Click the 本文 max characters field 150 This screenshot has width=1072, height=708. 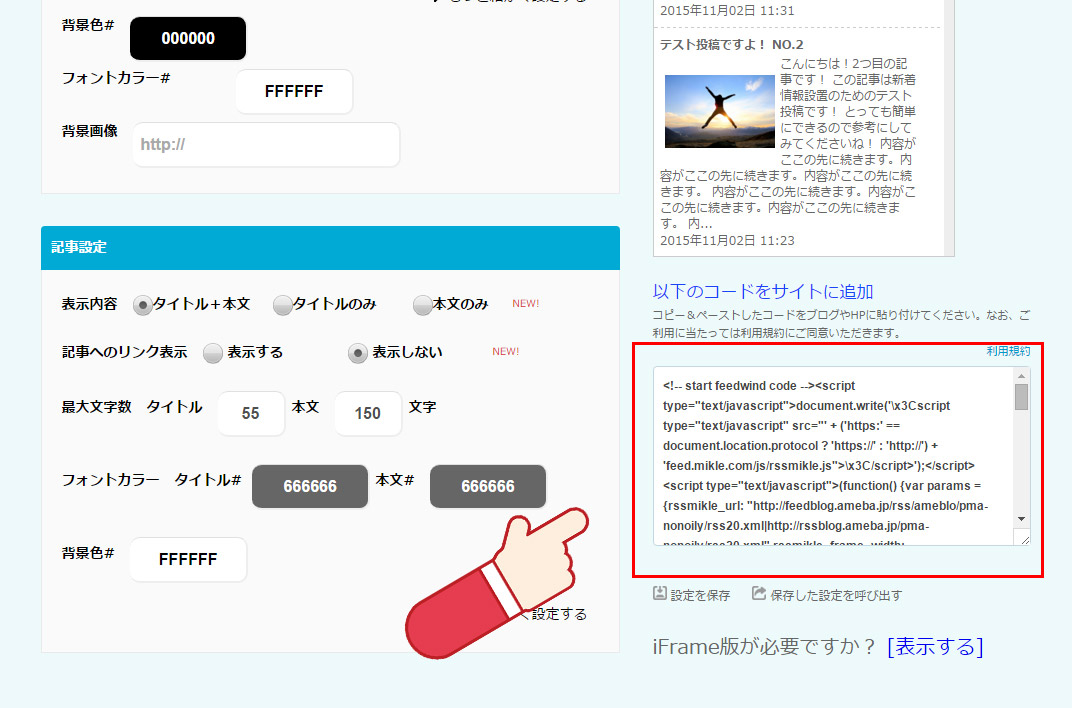click(x=368, y=413)
